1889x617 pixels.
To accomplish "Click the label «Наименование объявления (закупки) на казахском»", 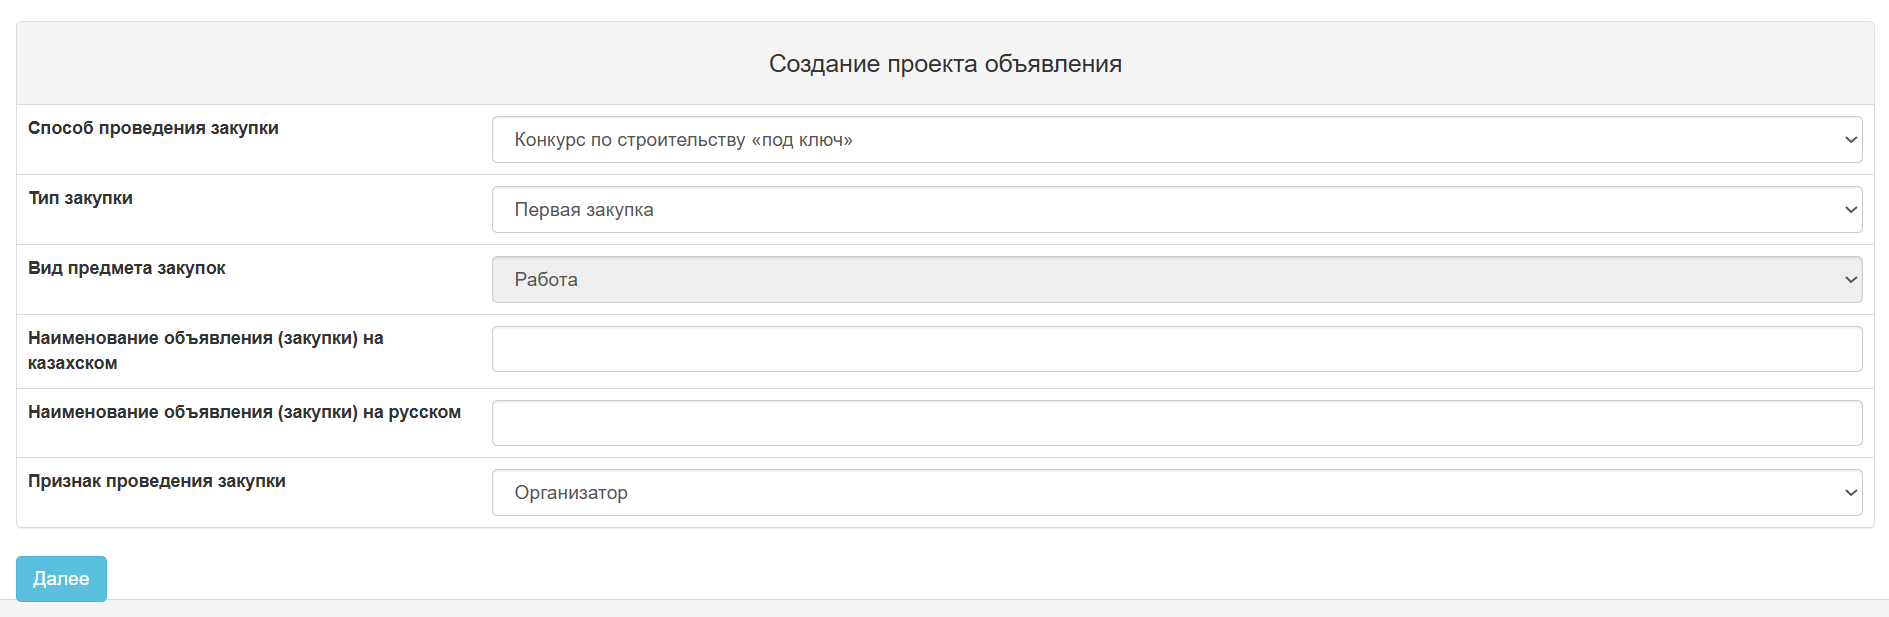I will pos(205,339).
